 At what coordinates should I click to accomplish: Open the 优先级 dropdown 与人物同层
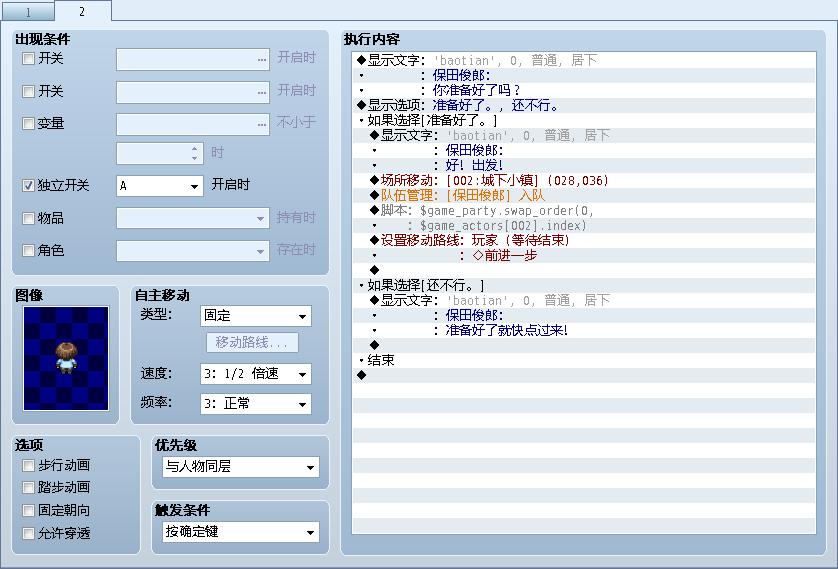(x=241, y=467)
